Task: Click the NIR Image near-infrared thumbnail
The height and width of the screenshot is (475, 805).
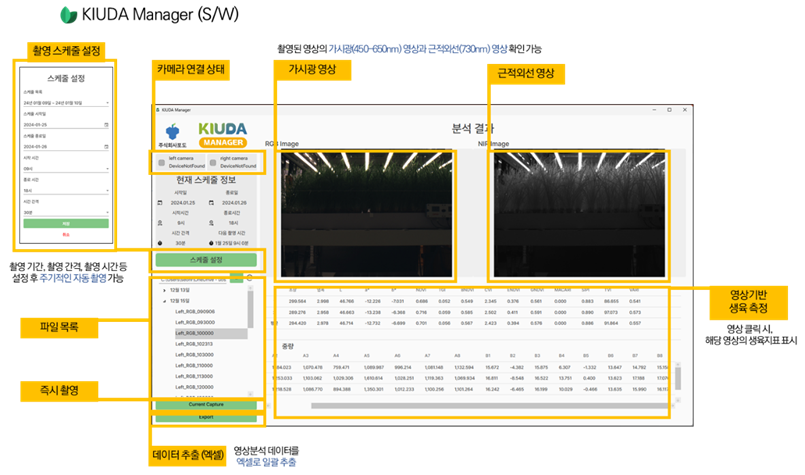Action: 579,215
